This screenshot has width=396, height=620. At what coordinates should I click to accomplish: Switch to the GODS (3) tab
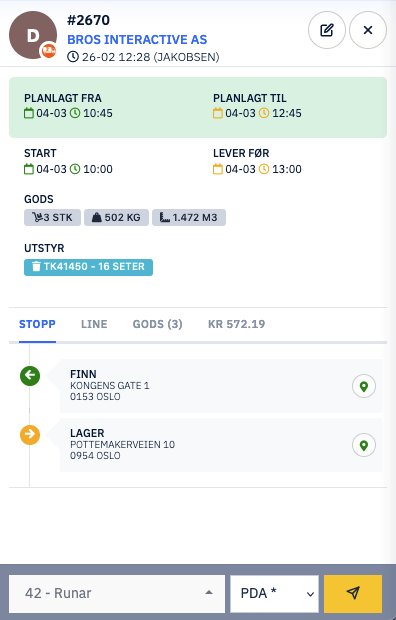point(157,324)
